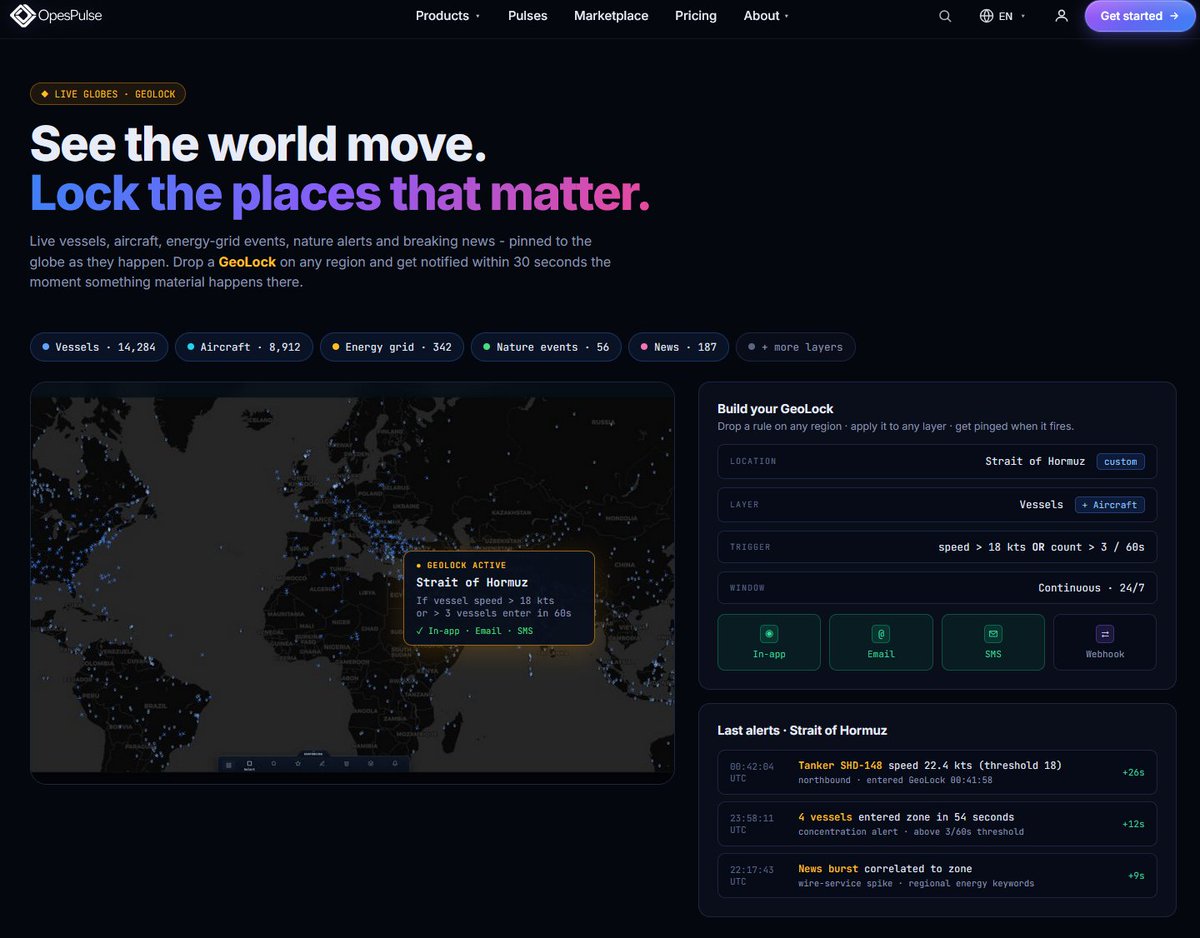This screenshot has width=1200, height=938.
Task: Open the LOCATION field row
Action: tap(937, 462)
